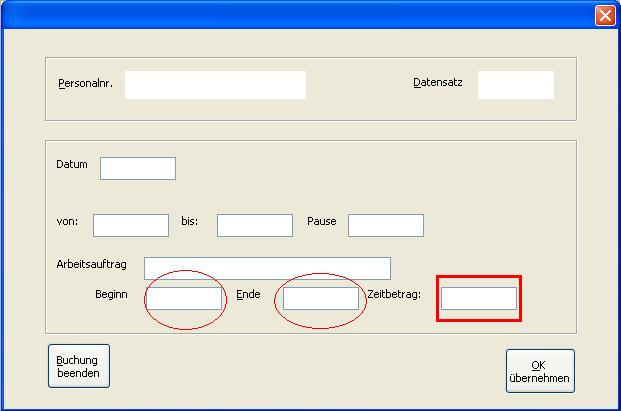Click the blue window title bar
This screenshot has height=411, width=621.
300,15
